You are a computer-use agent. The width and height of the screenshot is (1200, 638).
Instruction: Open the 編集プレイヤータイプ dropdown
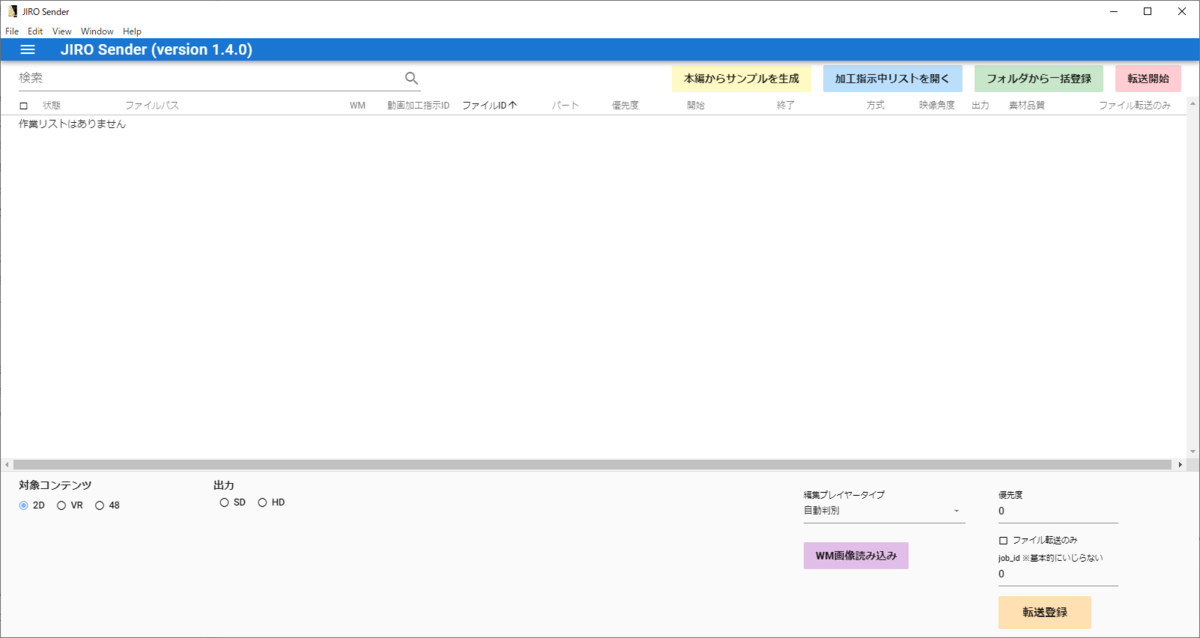point(884,510)
